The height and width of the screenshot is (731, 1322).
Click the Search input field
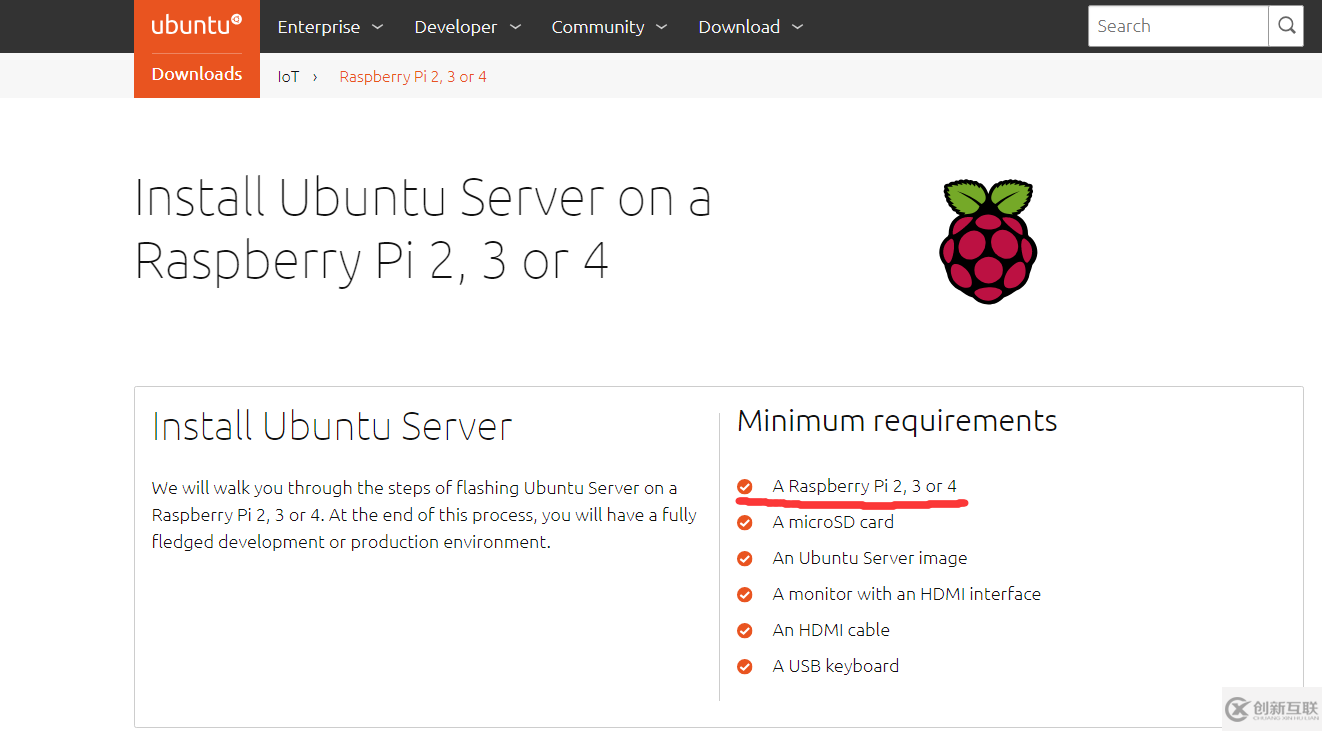tap(1178, 26)
